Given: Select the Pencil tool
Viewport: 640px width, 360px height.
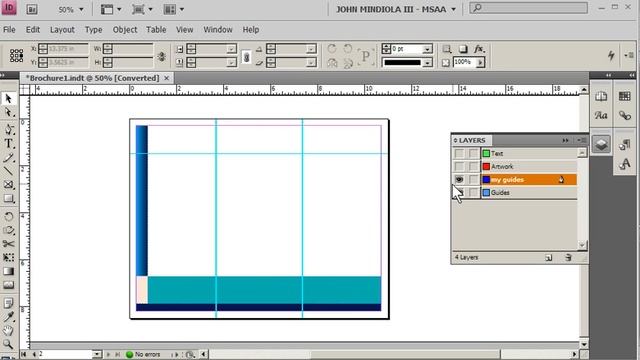Looking at the screenshot, I should [9, 158].
